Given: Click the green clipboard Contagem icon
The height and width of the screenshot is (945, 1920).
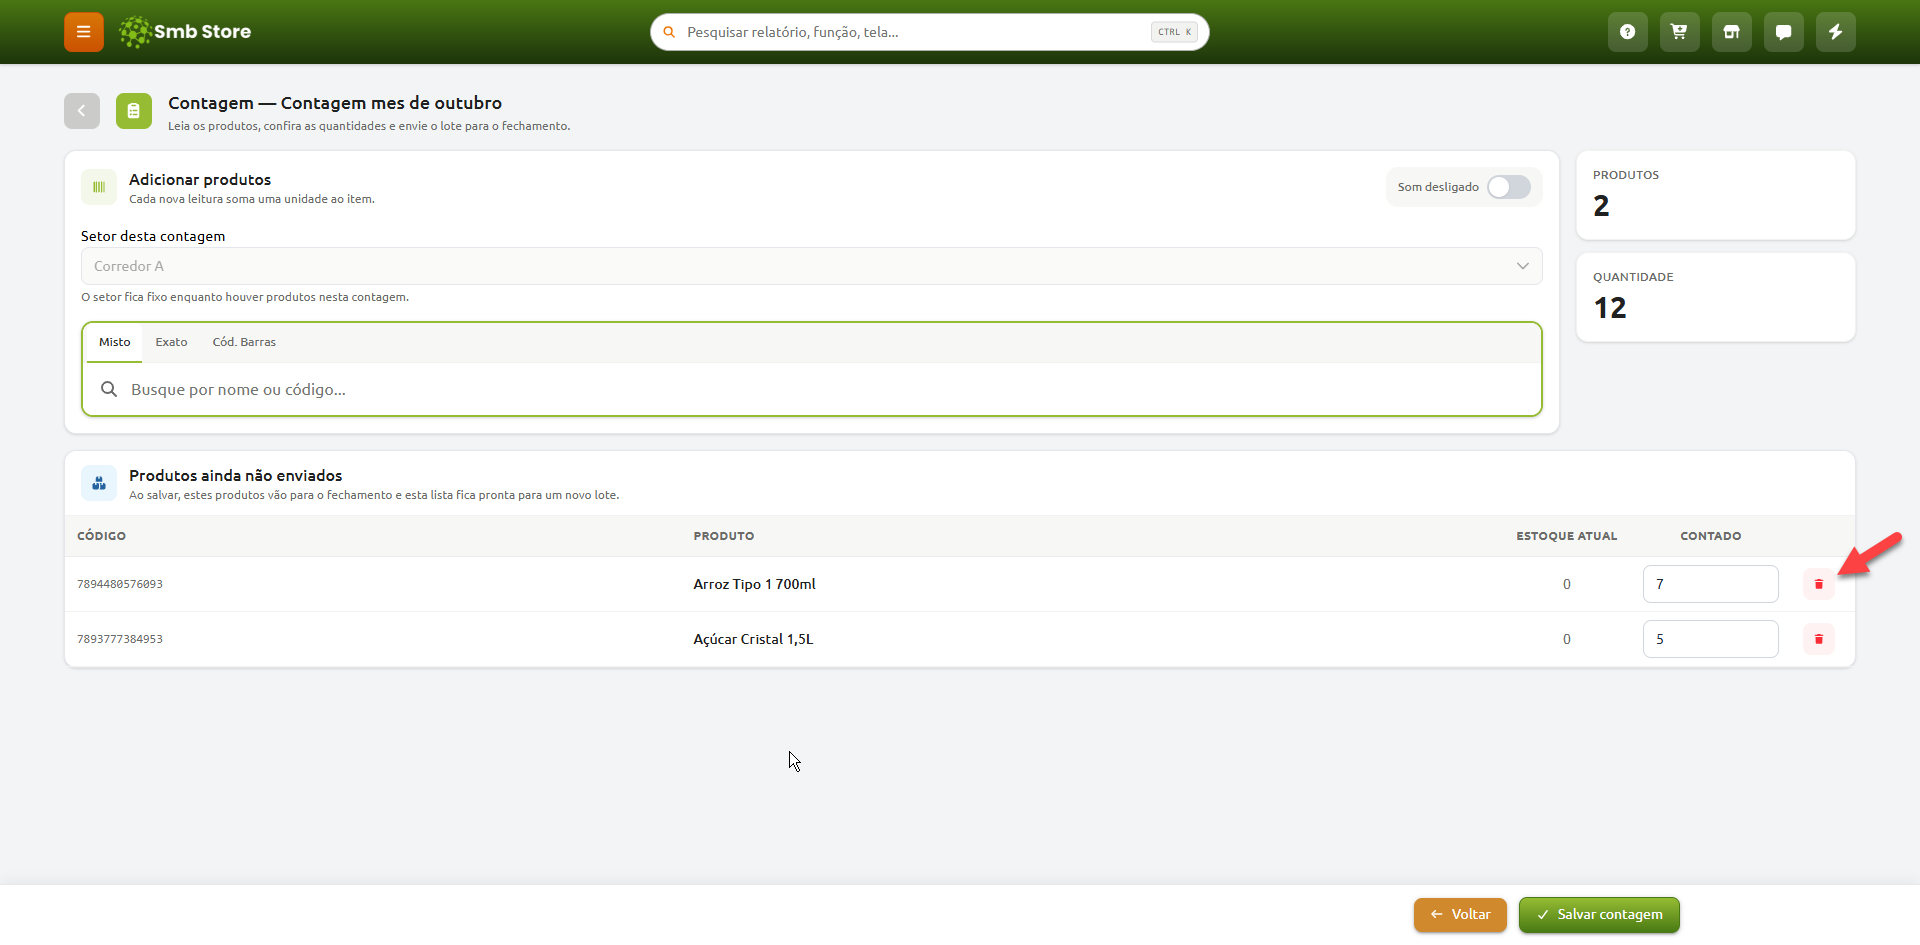Looking at the screenshot, I should pos(134,111).
